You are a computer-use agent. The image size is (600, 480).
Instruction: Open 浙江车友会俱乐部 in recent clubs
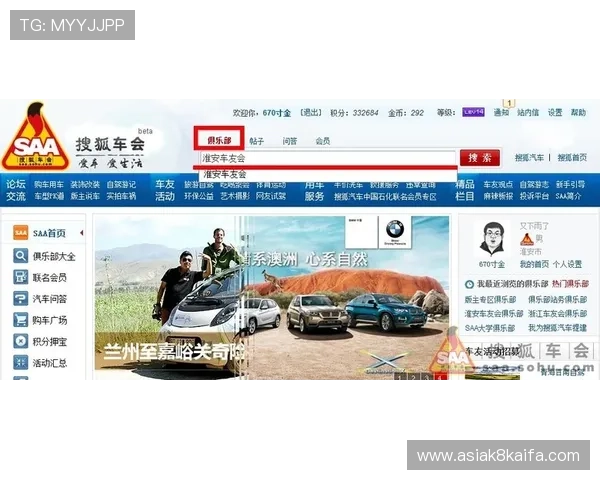pyautogui.click(x=558, y=314)
